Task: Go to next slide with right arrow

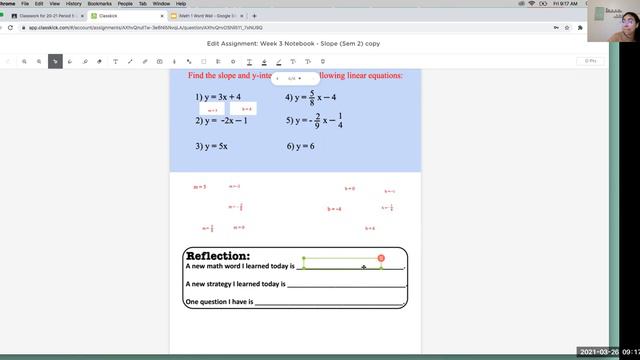Action: click(313, 78)
